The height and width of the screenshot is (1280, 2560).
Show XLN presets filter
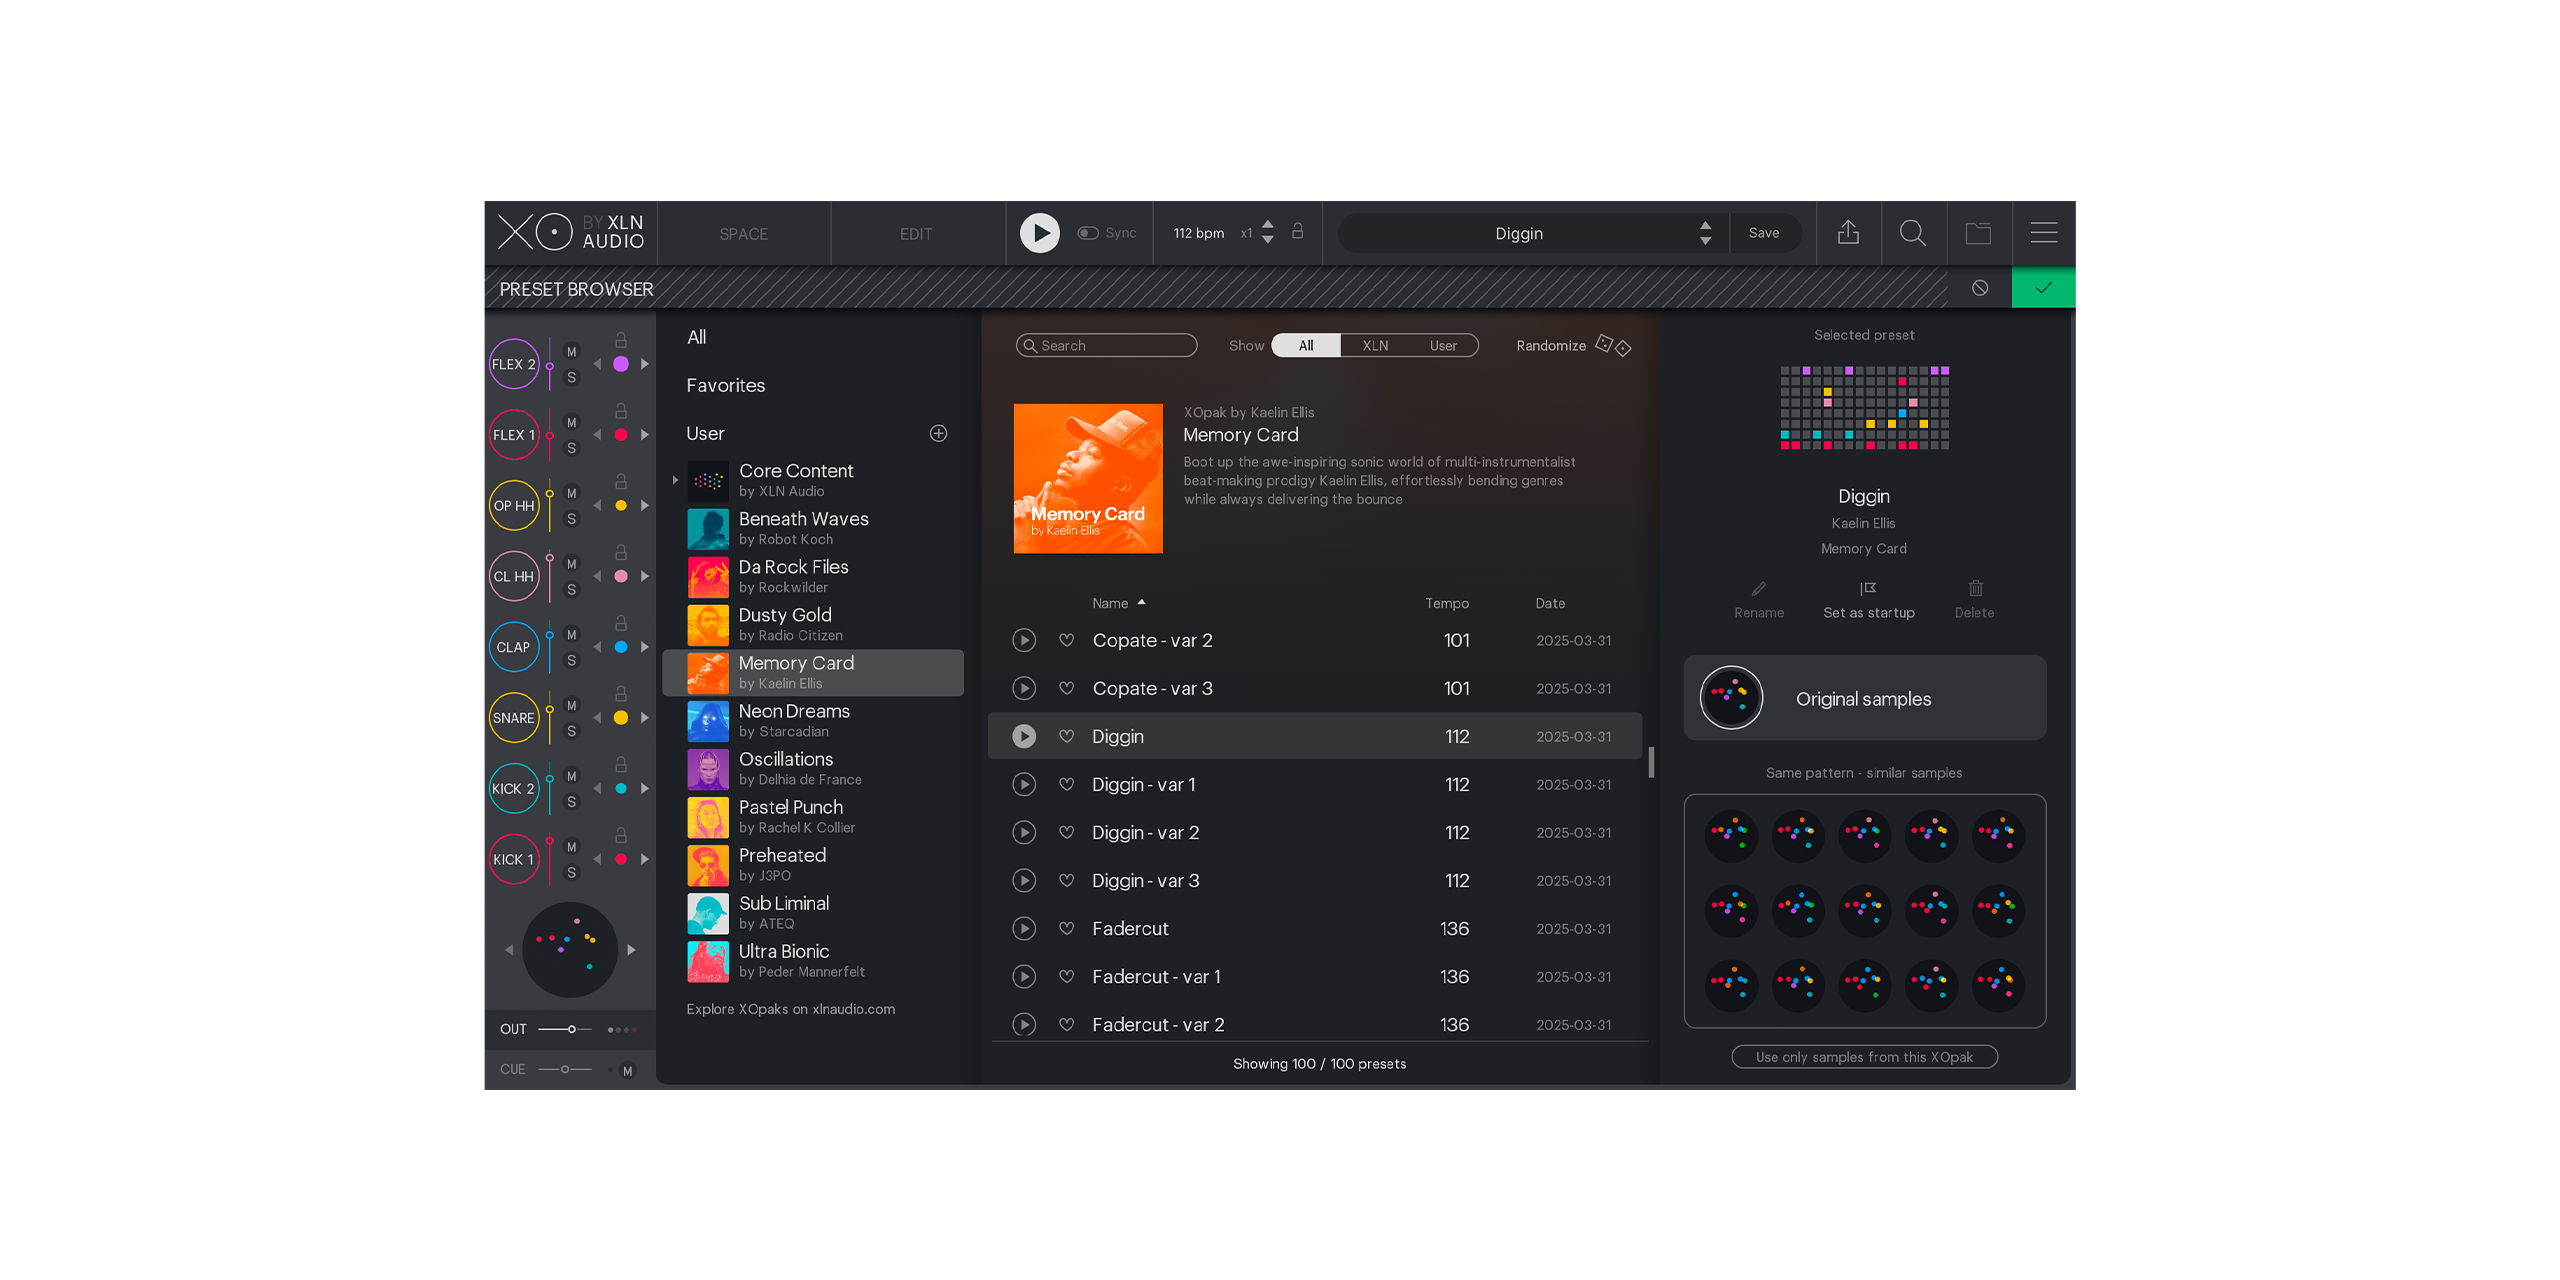point(1375,346)
